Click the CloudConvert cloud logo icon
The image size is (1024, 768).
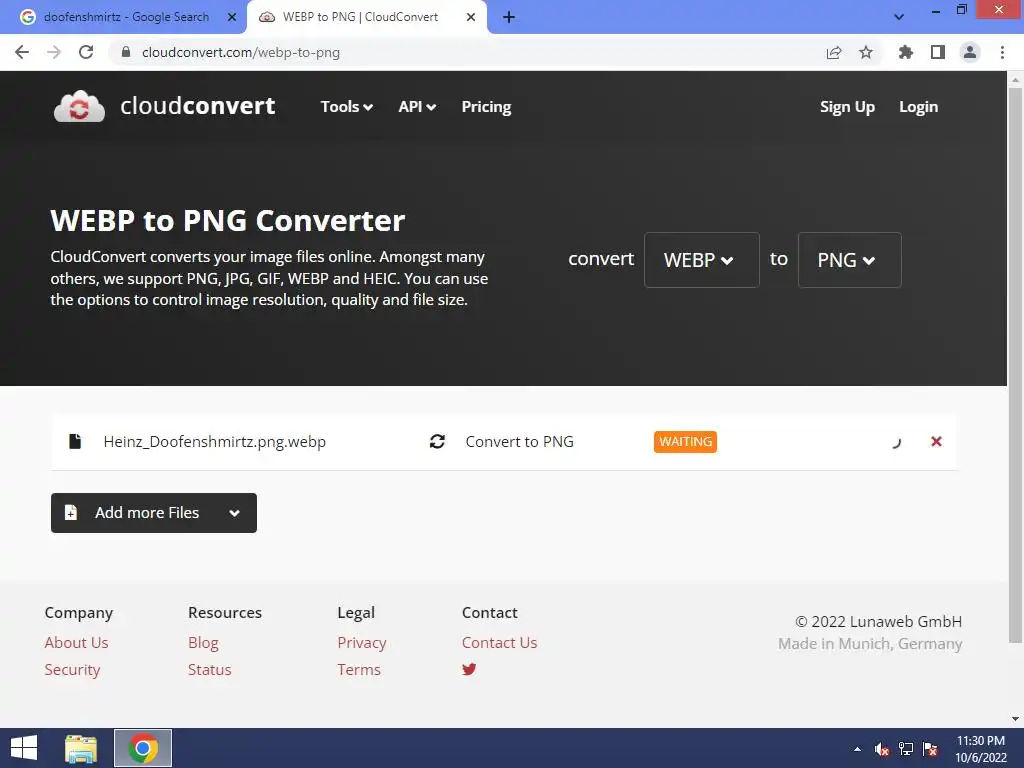pyautogui.click(x=79, y=106)
